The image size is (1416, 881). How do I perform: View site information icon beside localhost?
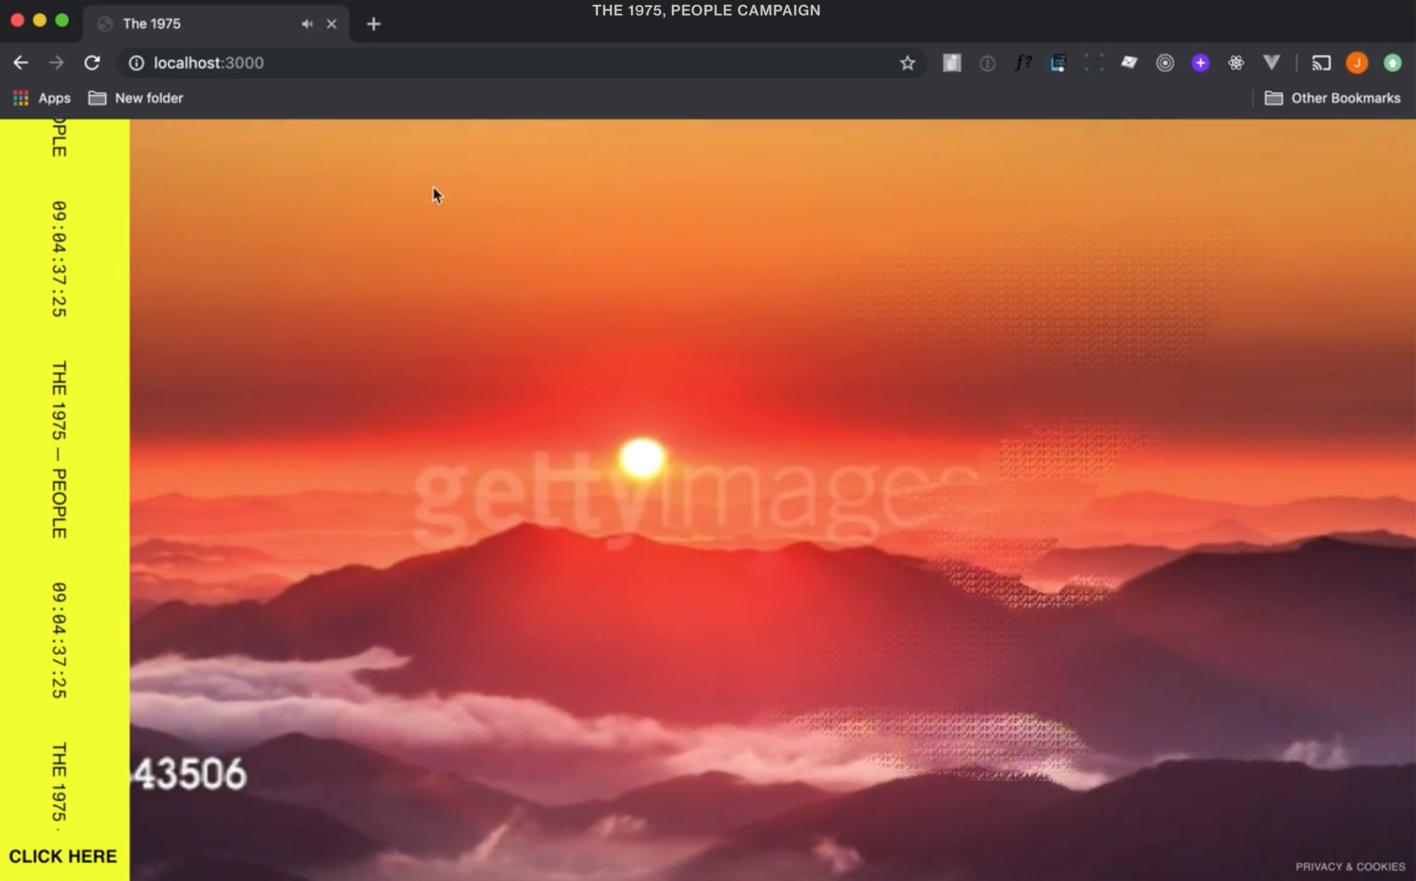(136, 63)
